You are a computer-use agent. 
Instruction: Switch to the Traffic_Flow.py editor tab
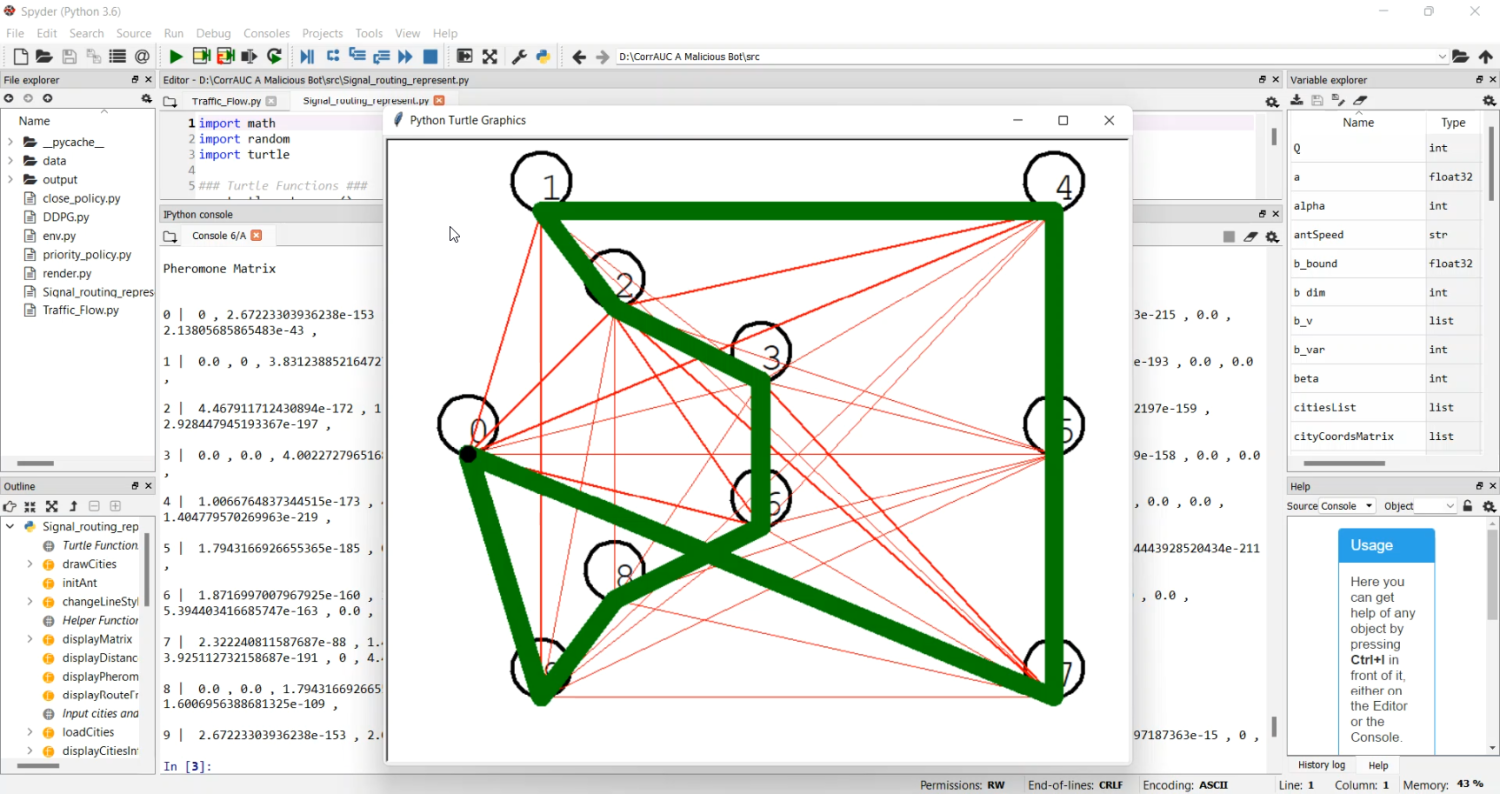pos(226,101)
